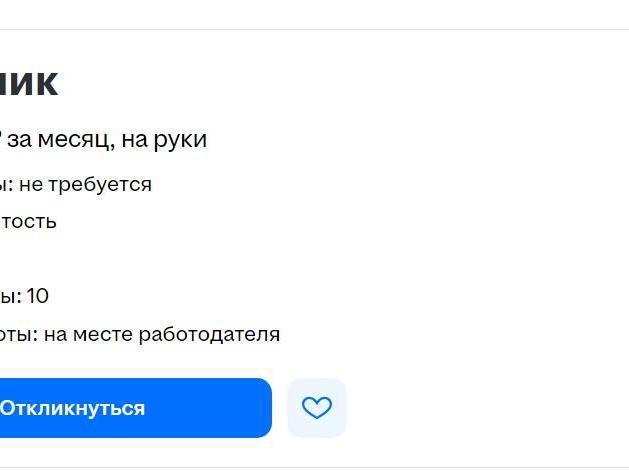Click blank gap between "тость" and "10" lines
The width and height of the screenshot is (629, 472).
point(100,259)
